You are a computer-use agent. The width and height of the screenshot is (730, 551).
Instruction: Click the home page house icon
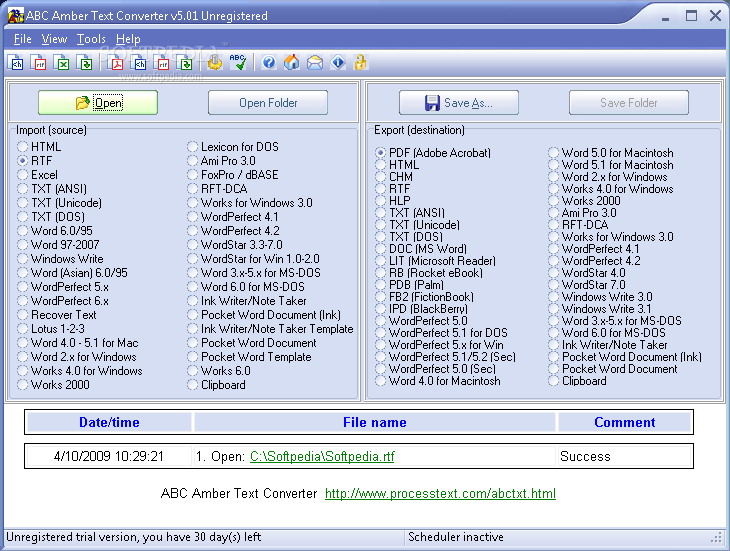[292, 62]
